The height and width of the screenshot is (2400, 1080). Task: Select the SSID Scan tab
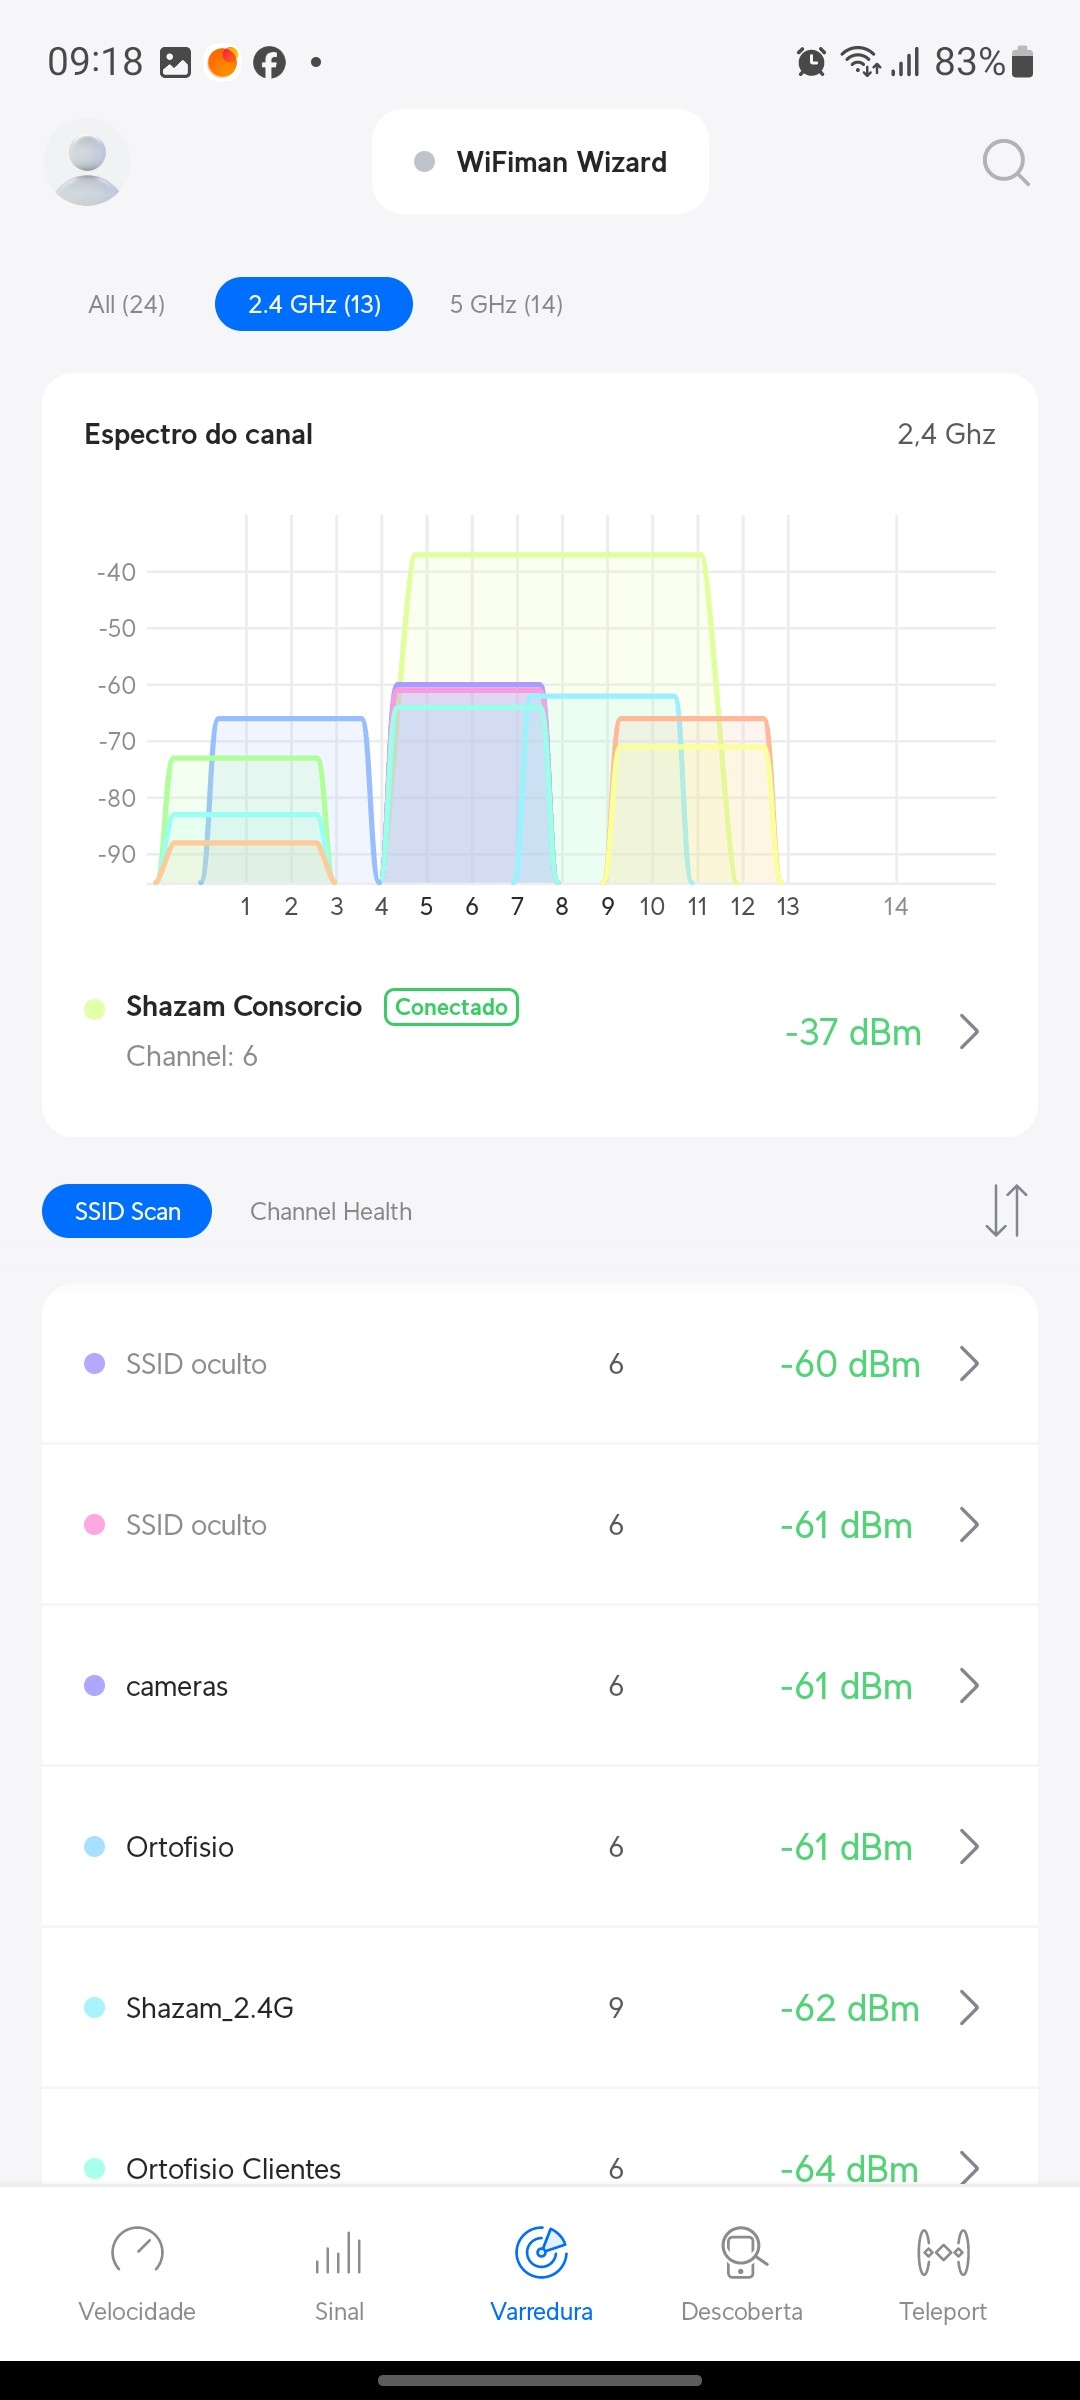(x=127, y=1211)
